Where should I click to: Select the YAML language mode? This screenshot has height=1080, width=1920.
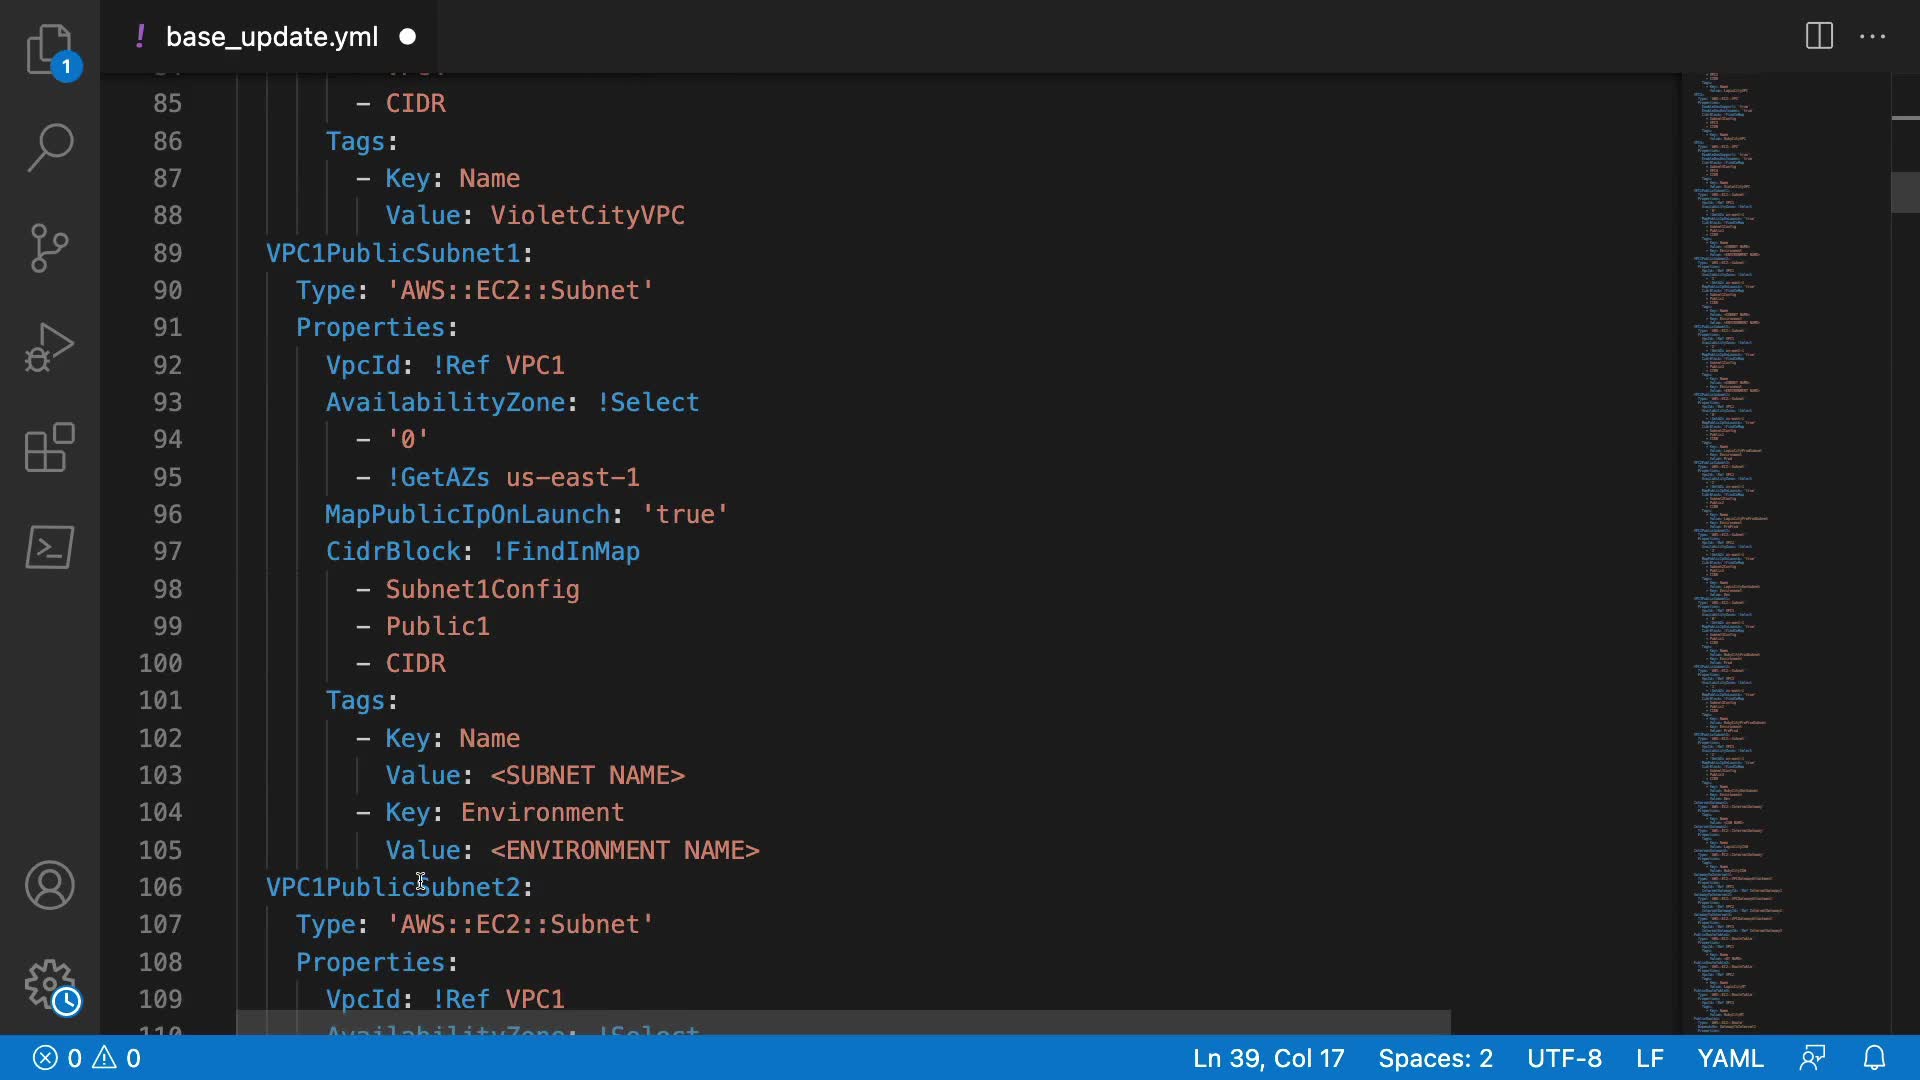point(1730,1058)
